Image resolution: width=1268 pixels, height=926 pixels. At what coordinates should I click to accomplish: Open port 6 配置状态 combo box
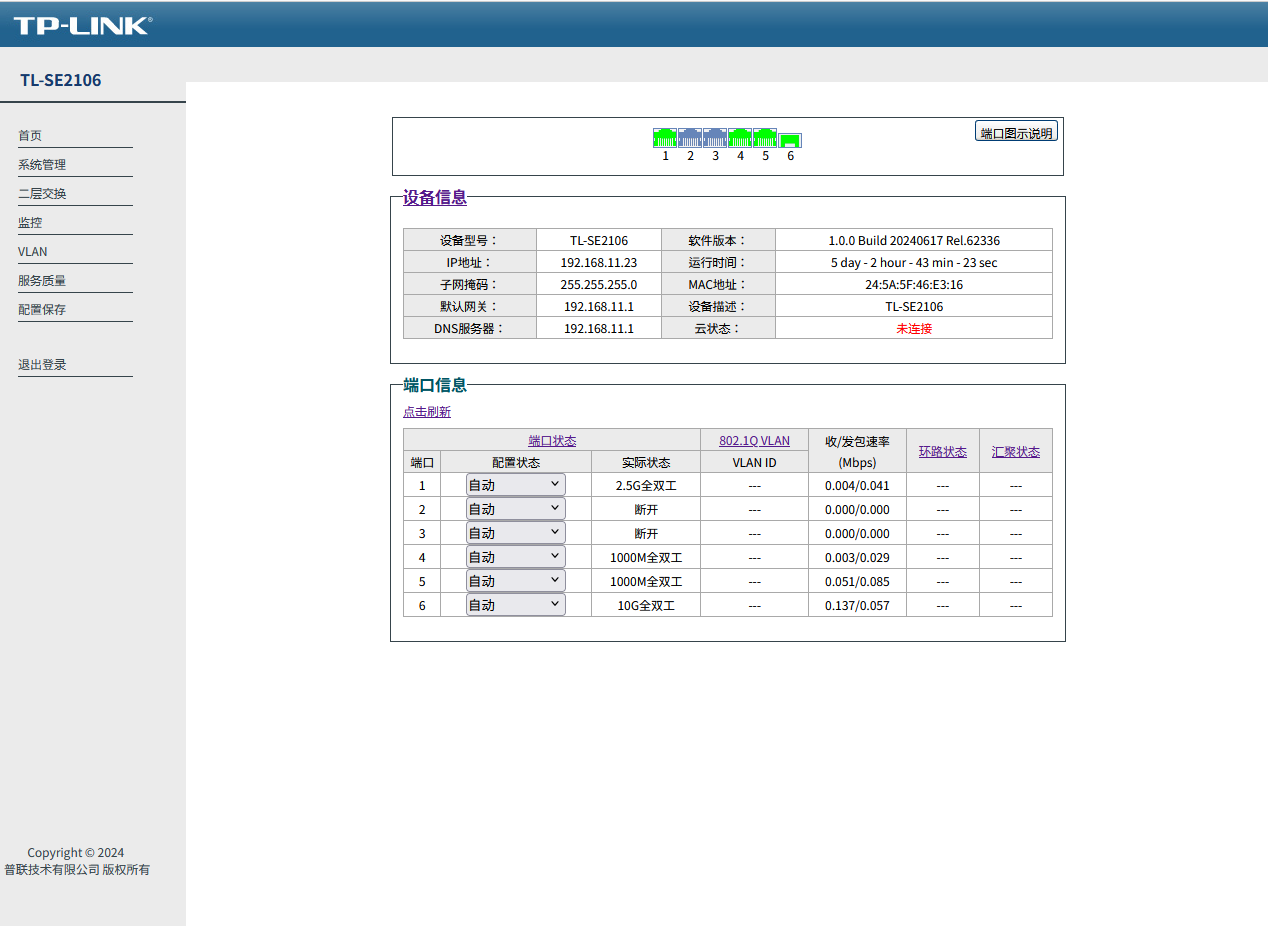515,605
